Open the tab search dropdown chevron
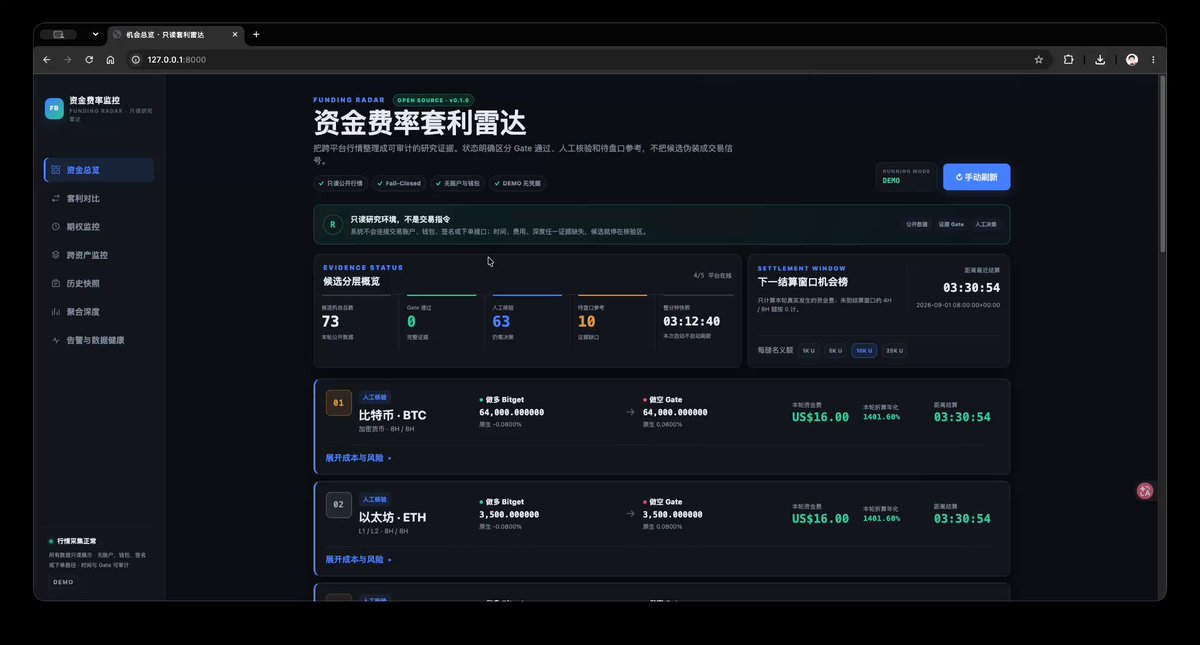Image resolution: width=1200 pixels, height=645 pixels. [96, 34]
